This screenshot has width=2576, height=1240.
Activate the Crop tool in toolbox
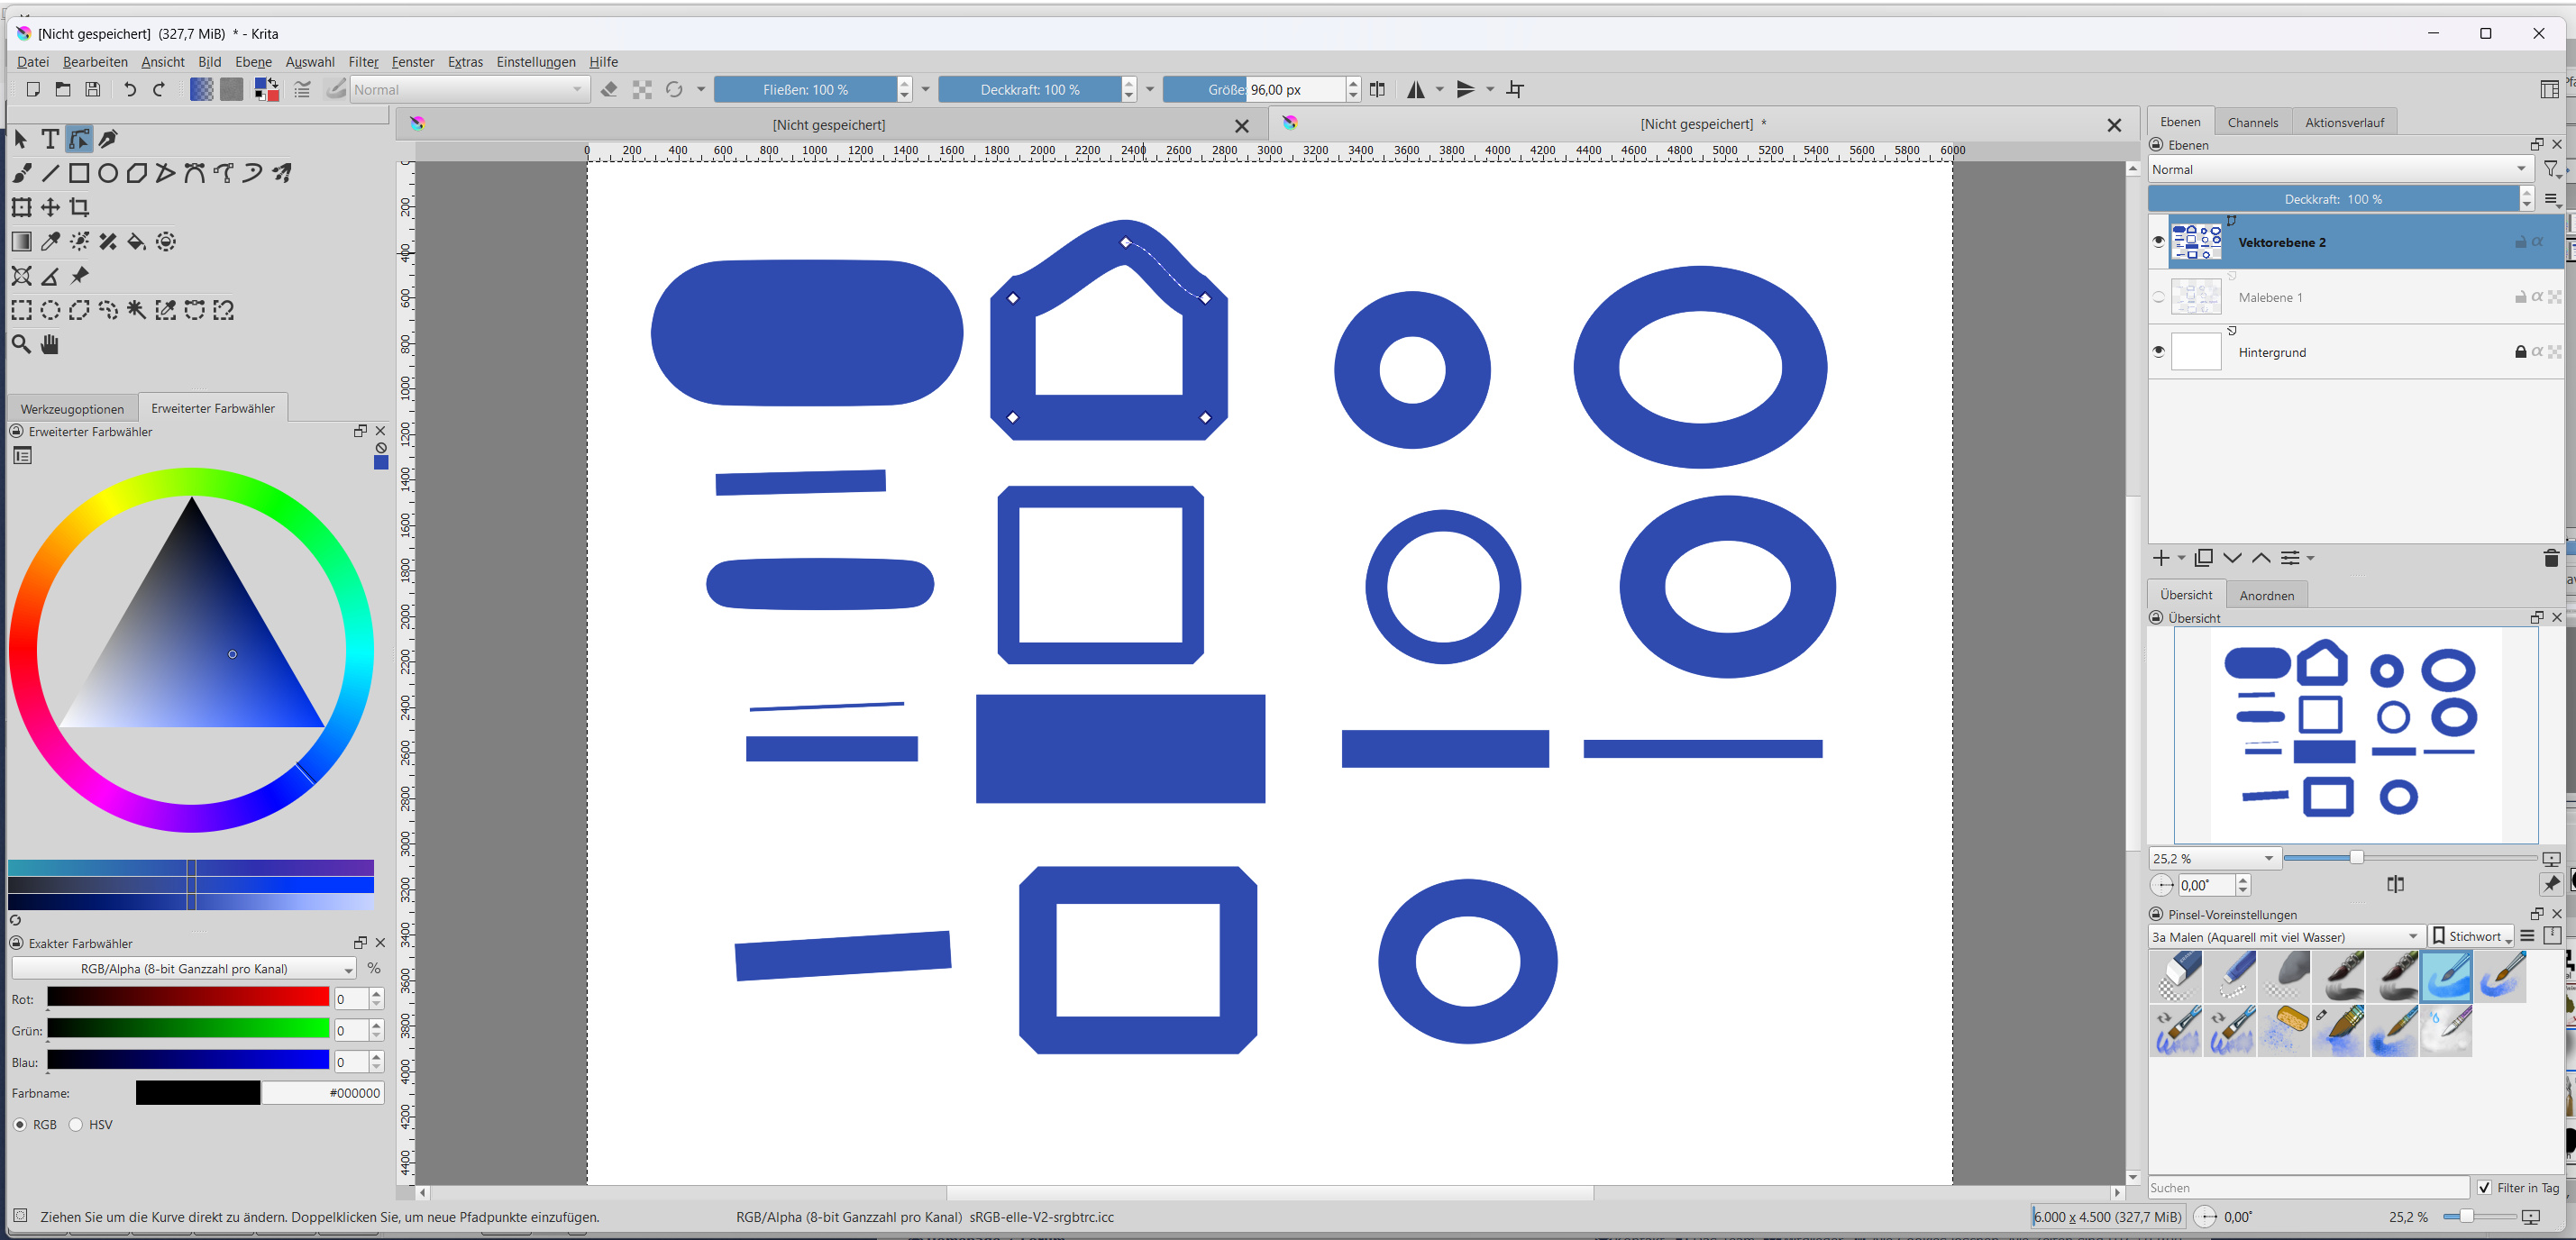point(79,208)
